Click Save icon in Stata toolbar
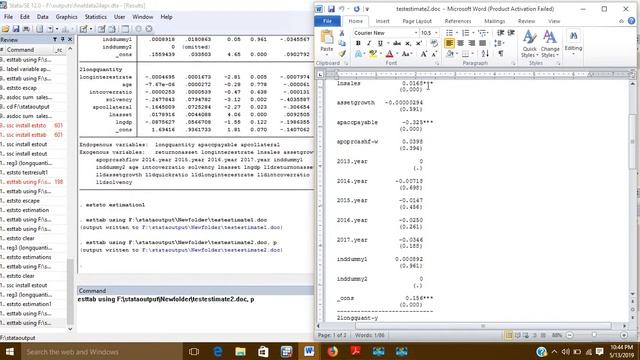 coord(16,29)
